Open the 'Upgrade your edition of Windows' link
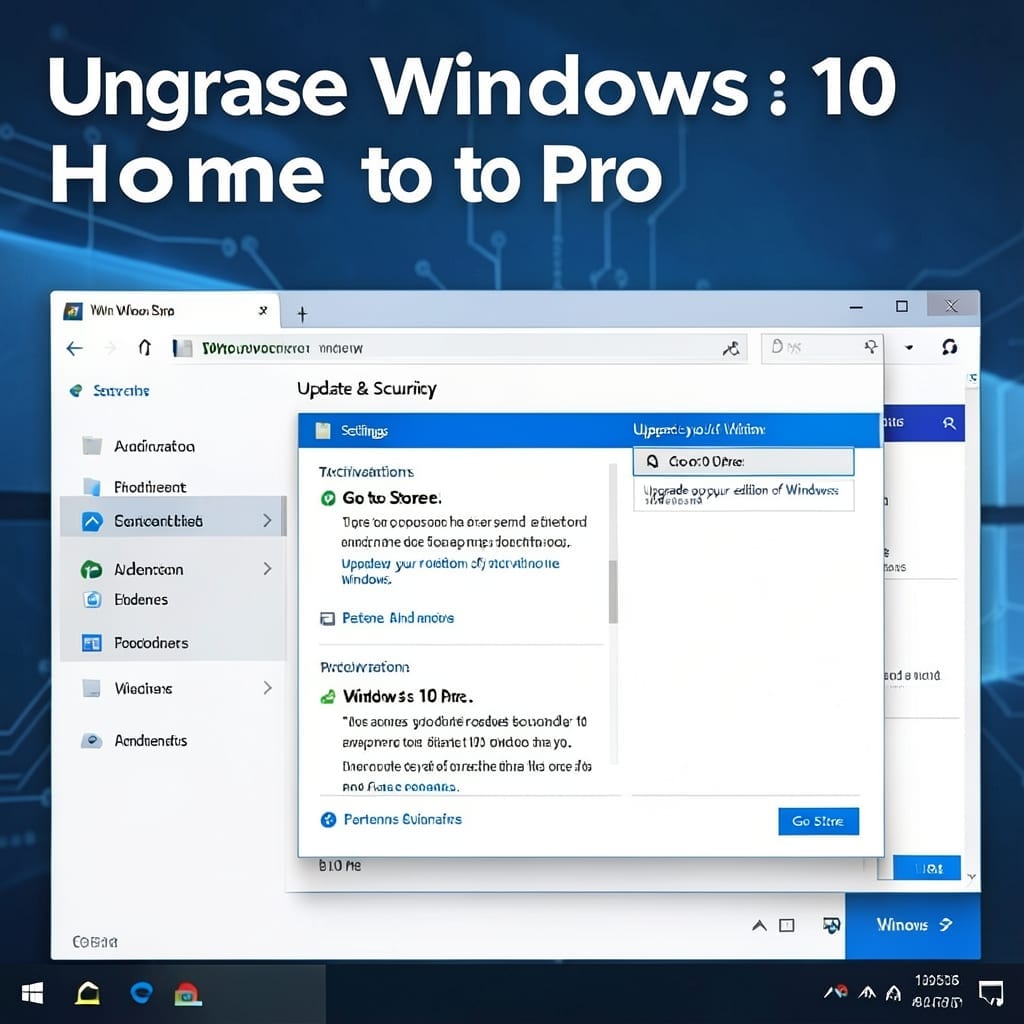Viewport: 1024px width, 1024px height. click(451, 571)
